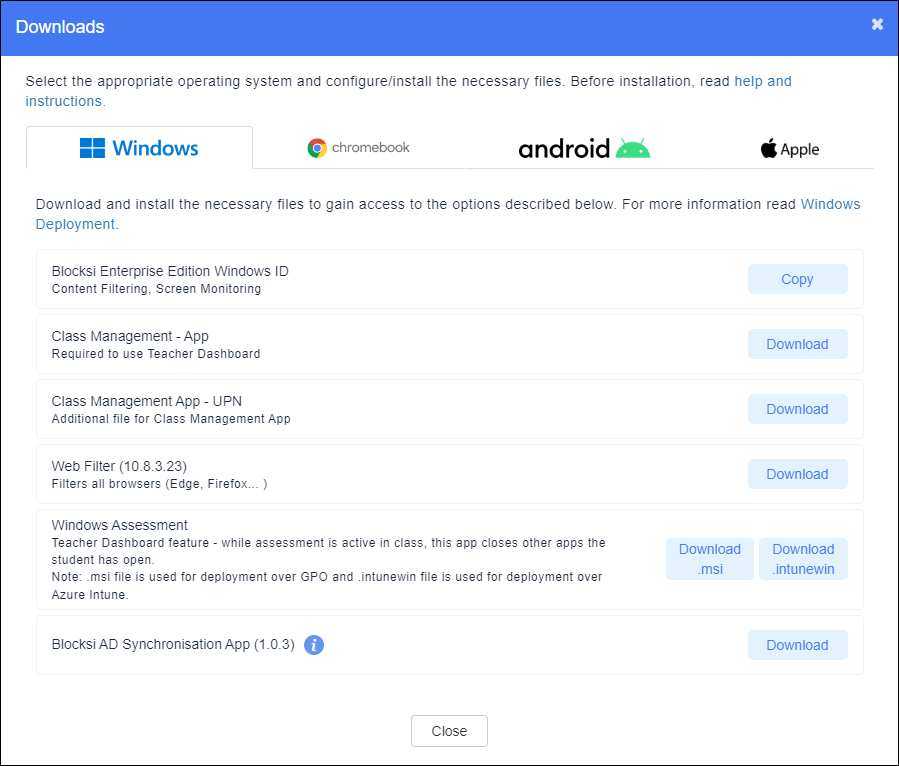Select the chromebook tab
This screenshot has width=899, height=766.
[x=358, y=147]
